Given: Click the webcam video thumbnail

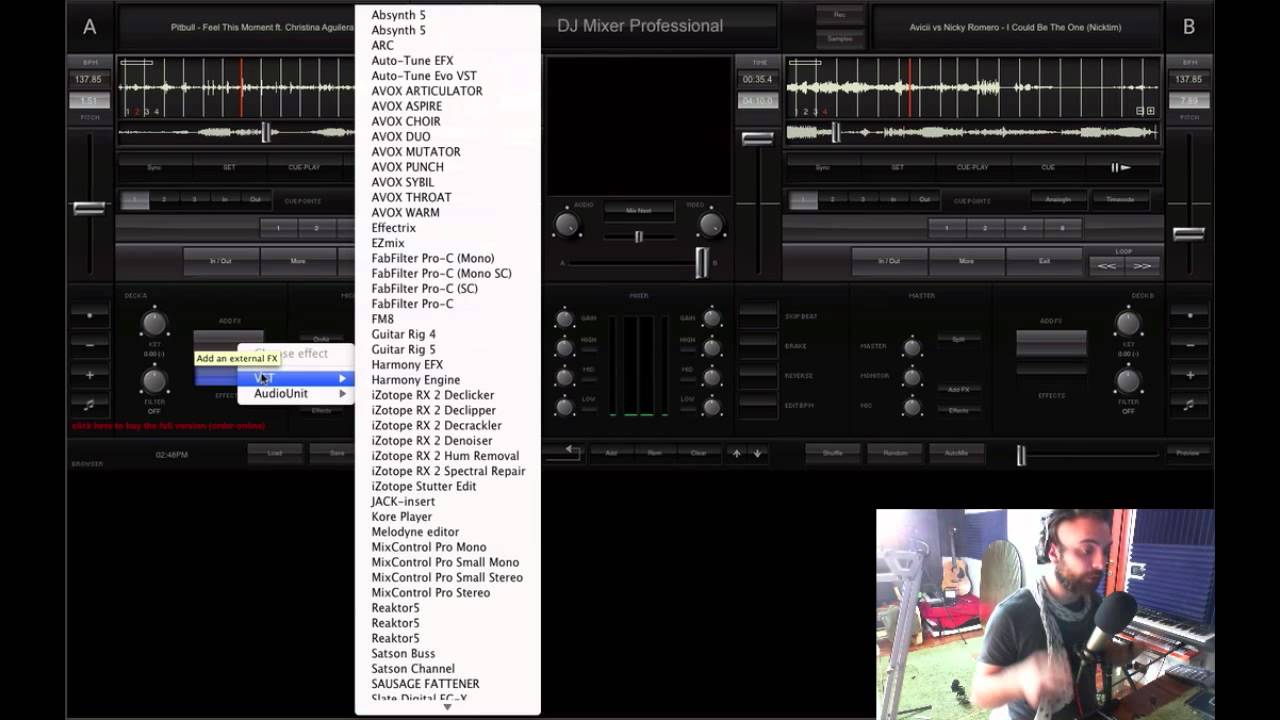Looking at the screenshot, I should (1045, 614).
